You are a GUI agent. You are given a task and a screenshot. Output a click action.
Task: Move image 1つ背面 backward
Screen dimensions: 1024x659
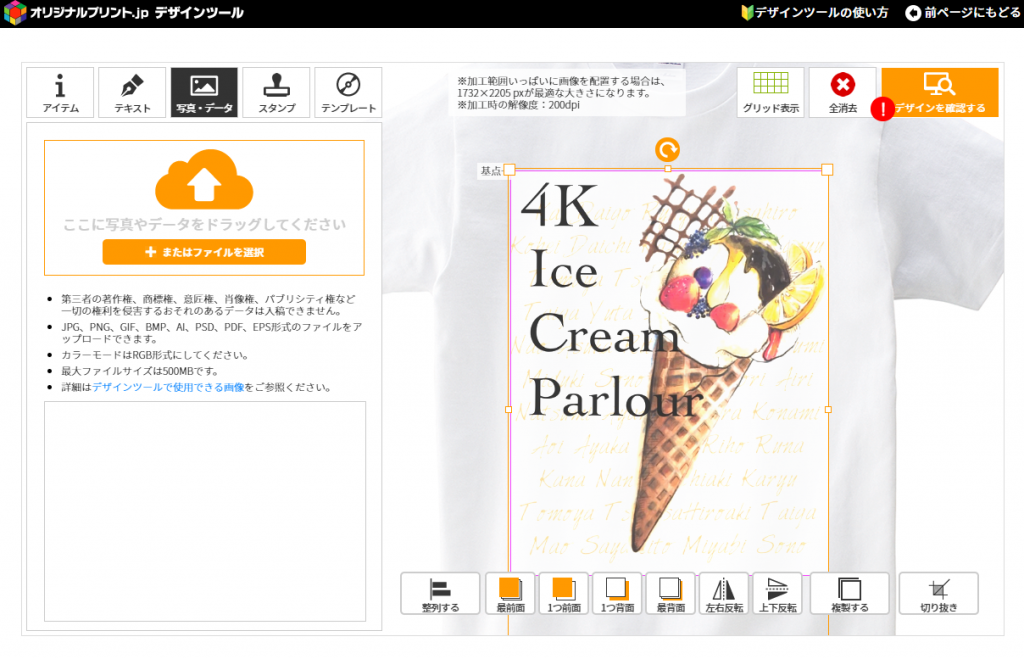point(617,594)
